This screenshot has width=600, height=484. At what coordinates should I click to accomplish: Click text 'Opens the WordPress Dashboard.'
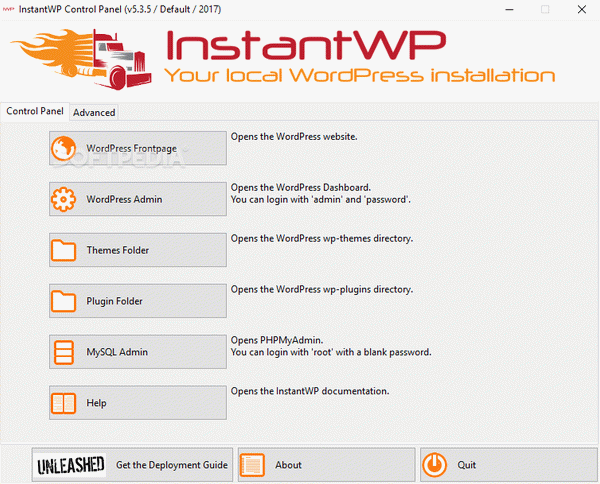point(301,187)
